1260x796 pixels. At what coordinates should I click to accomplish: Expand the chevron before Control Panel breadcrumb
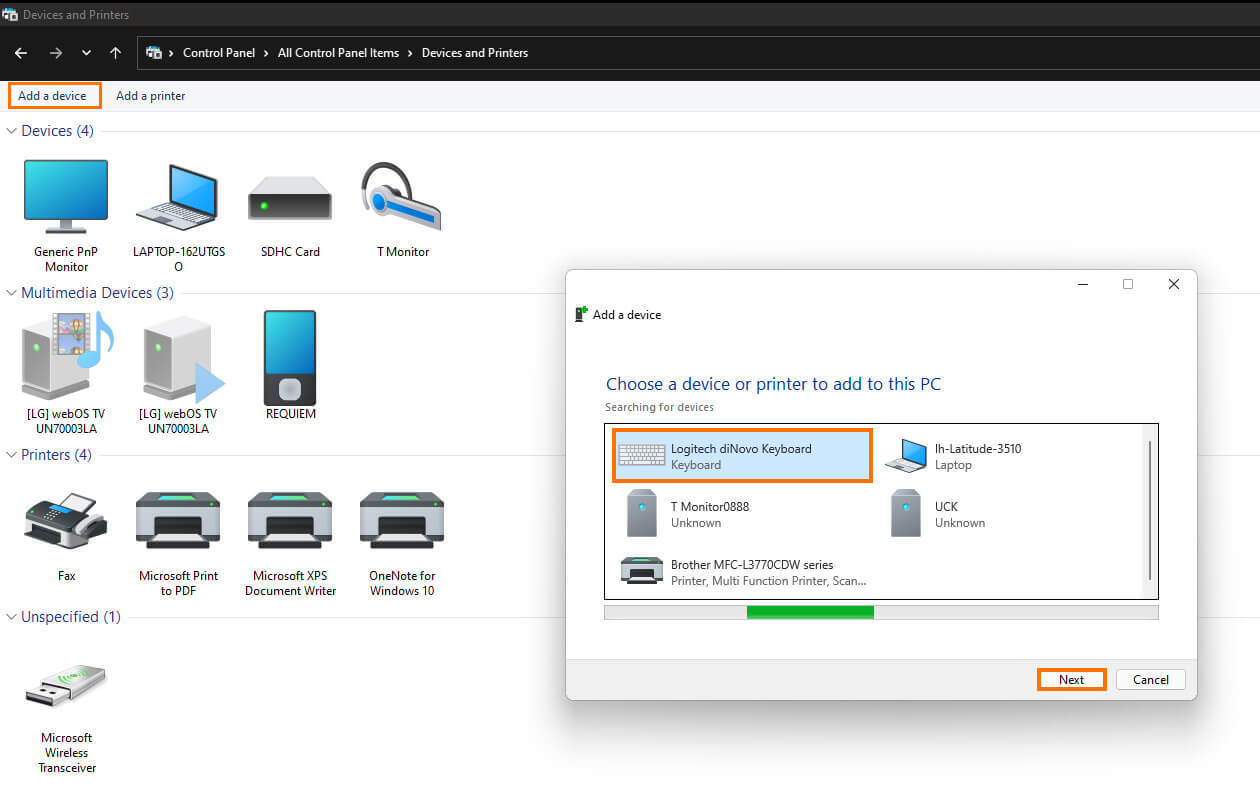[x=172, y=53]
